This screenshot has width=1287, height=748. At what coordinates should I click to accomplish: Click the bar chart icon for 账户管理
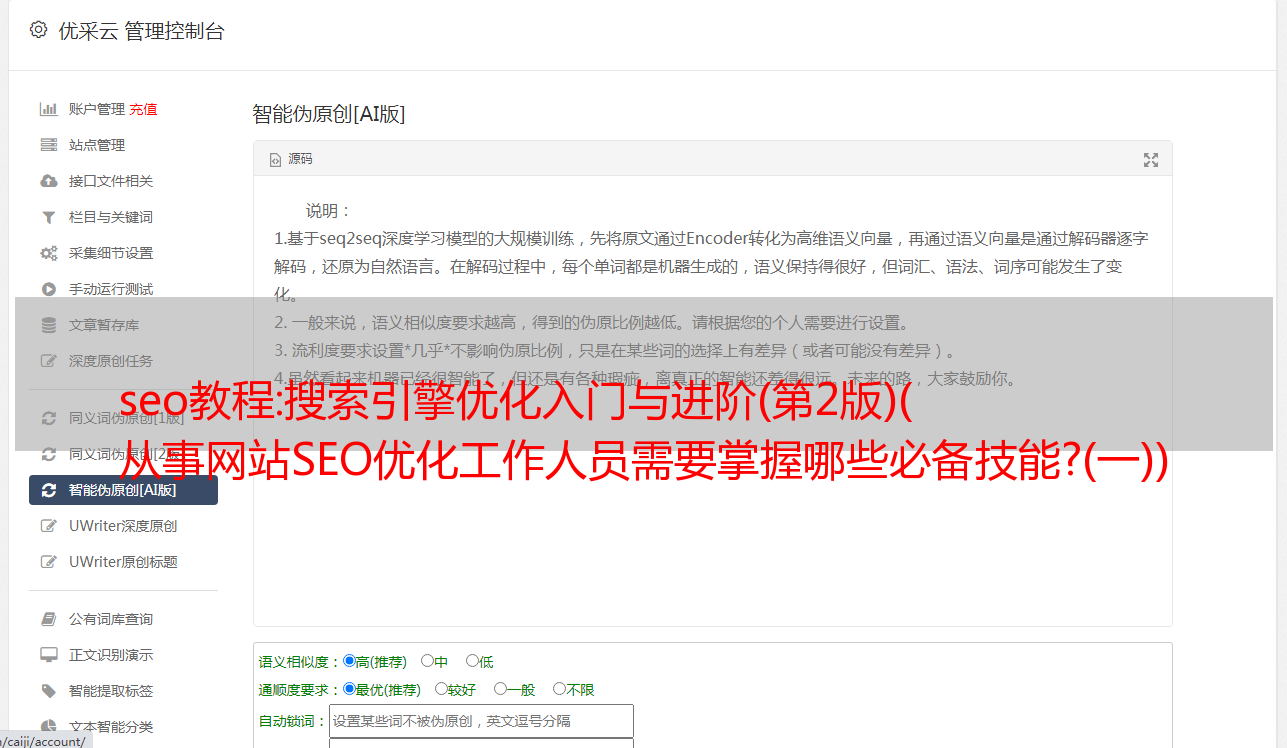pyautogui.click(x=48, y=109)
